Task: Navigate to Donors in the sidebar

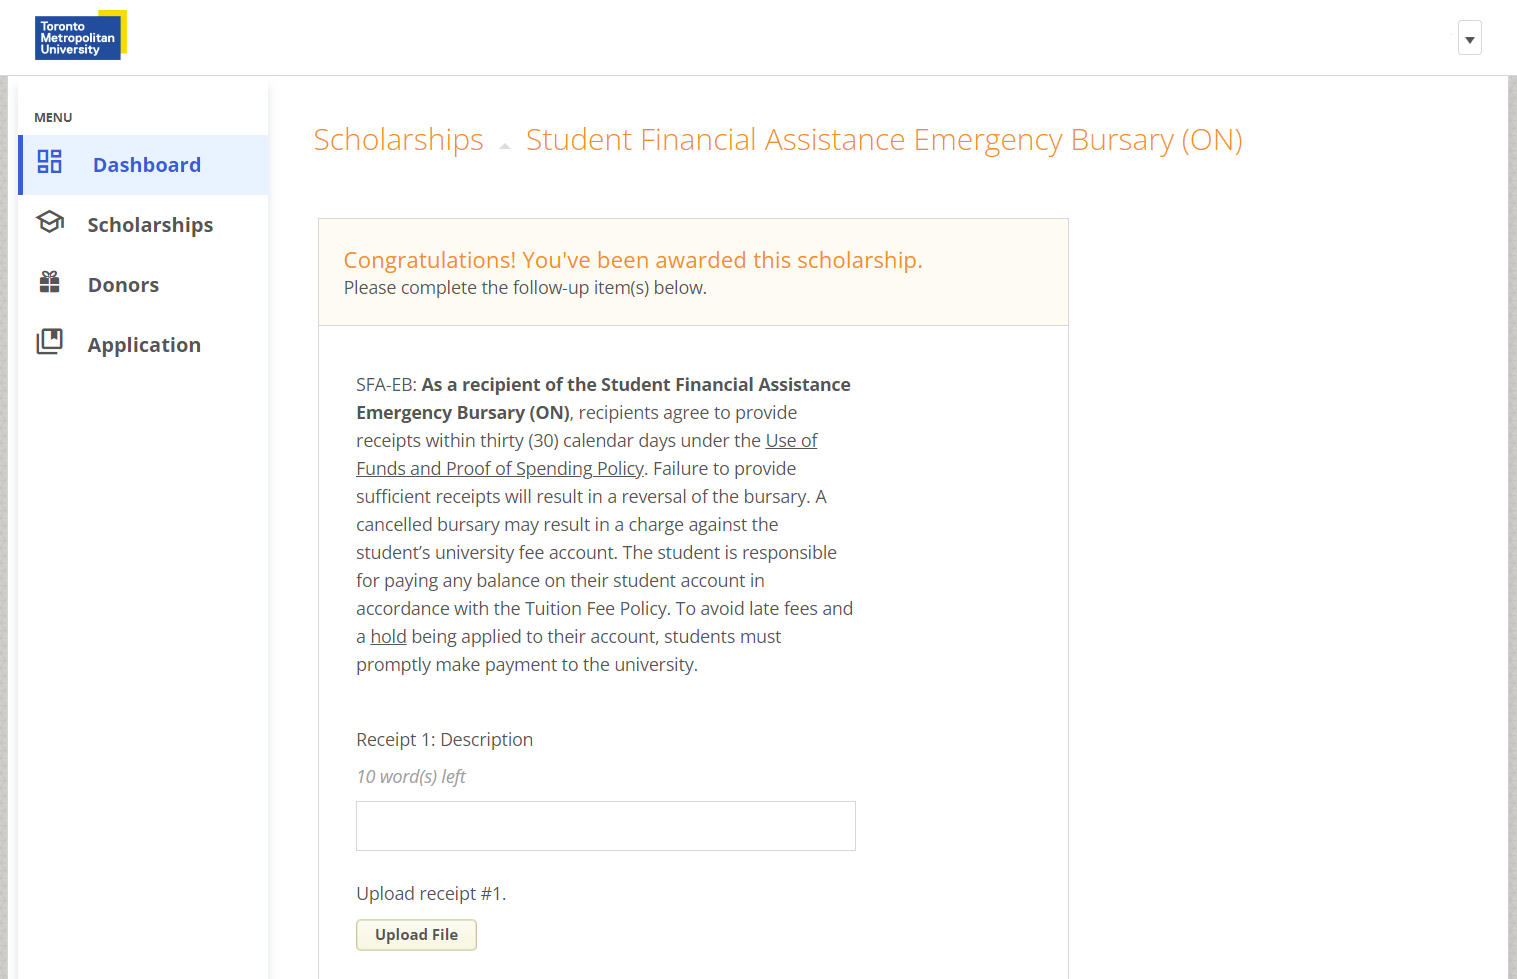Action: 123,284
